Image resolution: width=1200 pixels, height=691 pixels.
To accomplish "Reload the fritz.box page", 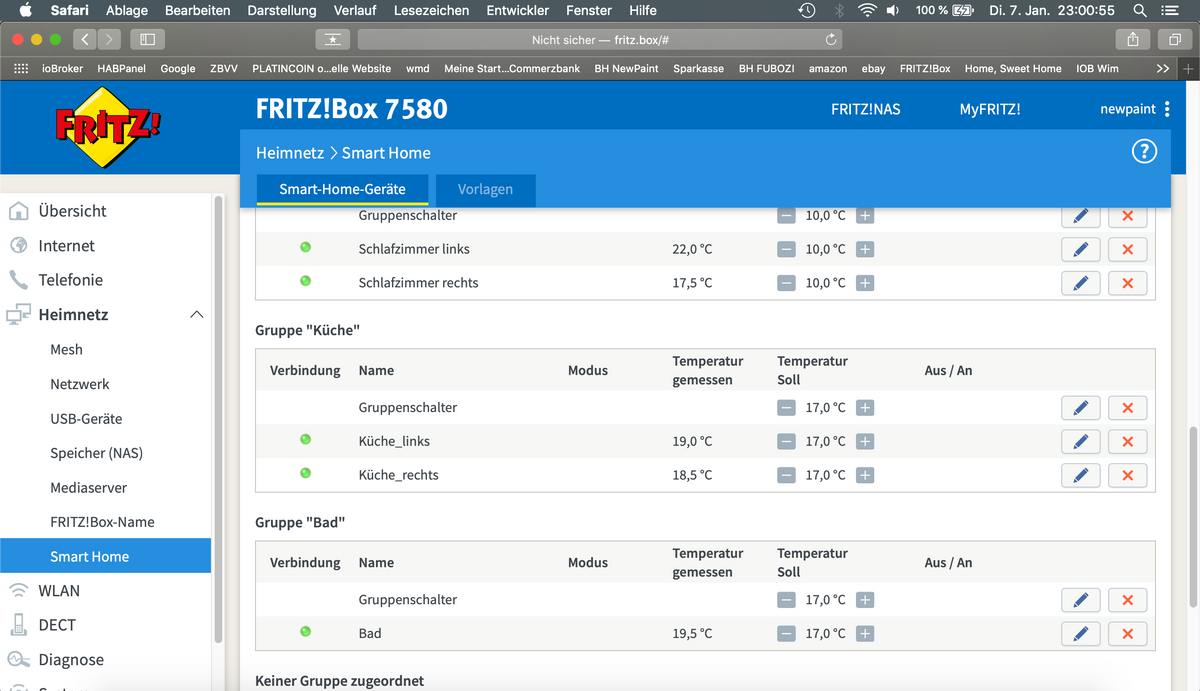I will [830, 39].
